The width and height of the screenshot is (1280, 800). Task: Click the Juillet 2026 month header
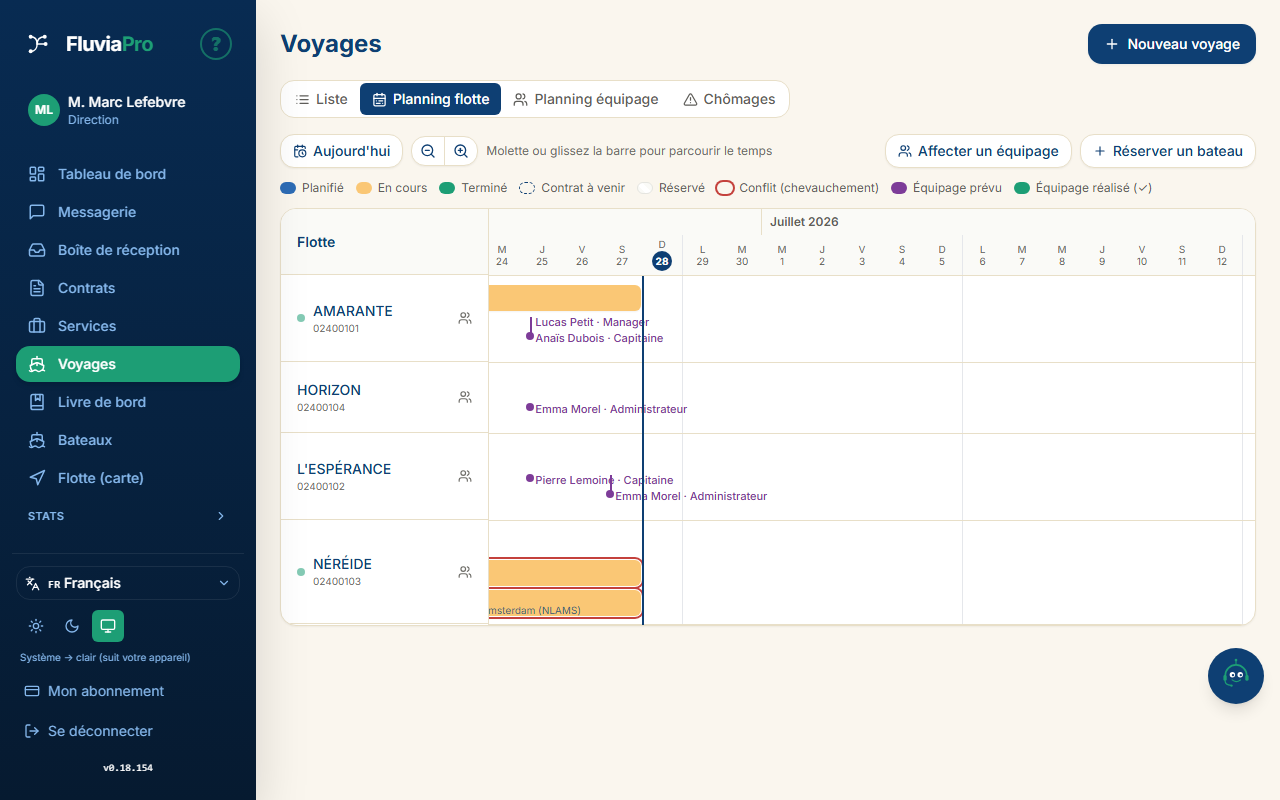click(x=804, y=222)
